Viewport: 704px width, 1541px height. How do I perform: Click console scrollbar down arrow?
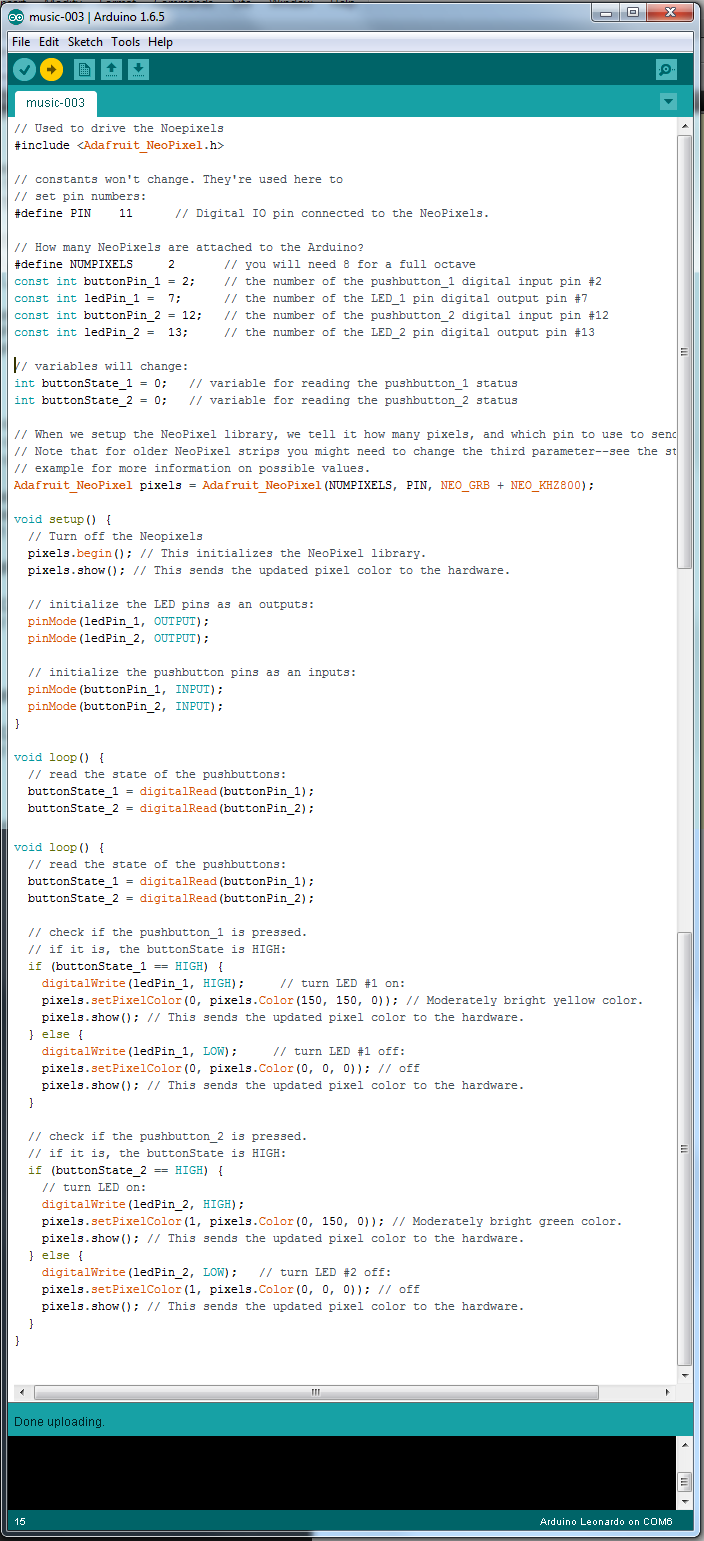pyautogui.click(x=685, y=1501)
